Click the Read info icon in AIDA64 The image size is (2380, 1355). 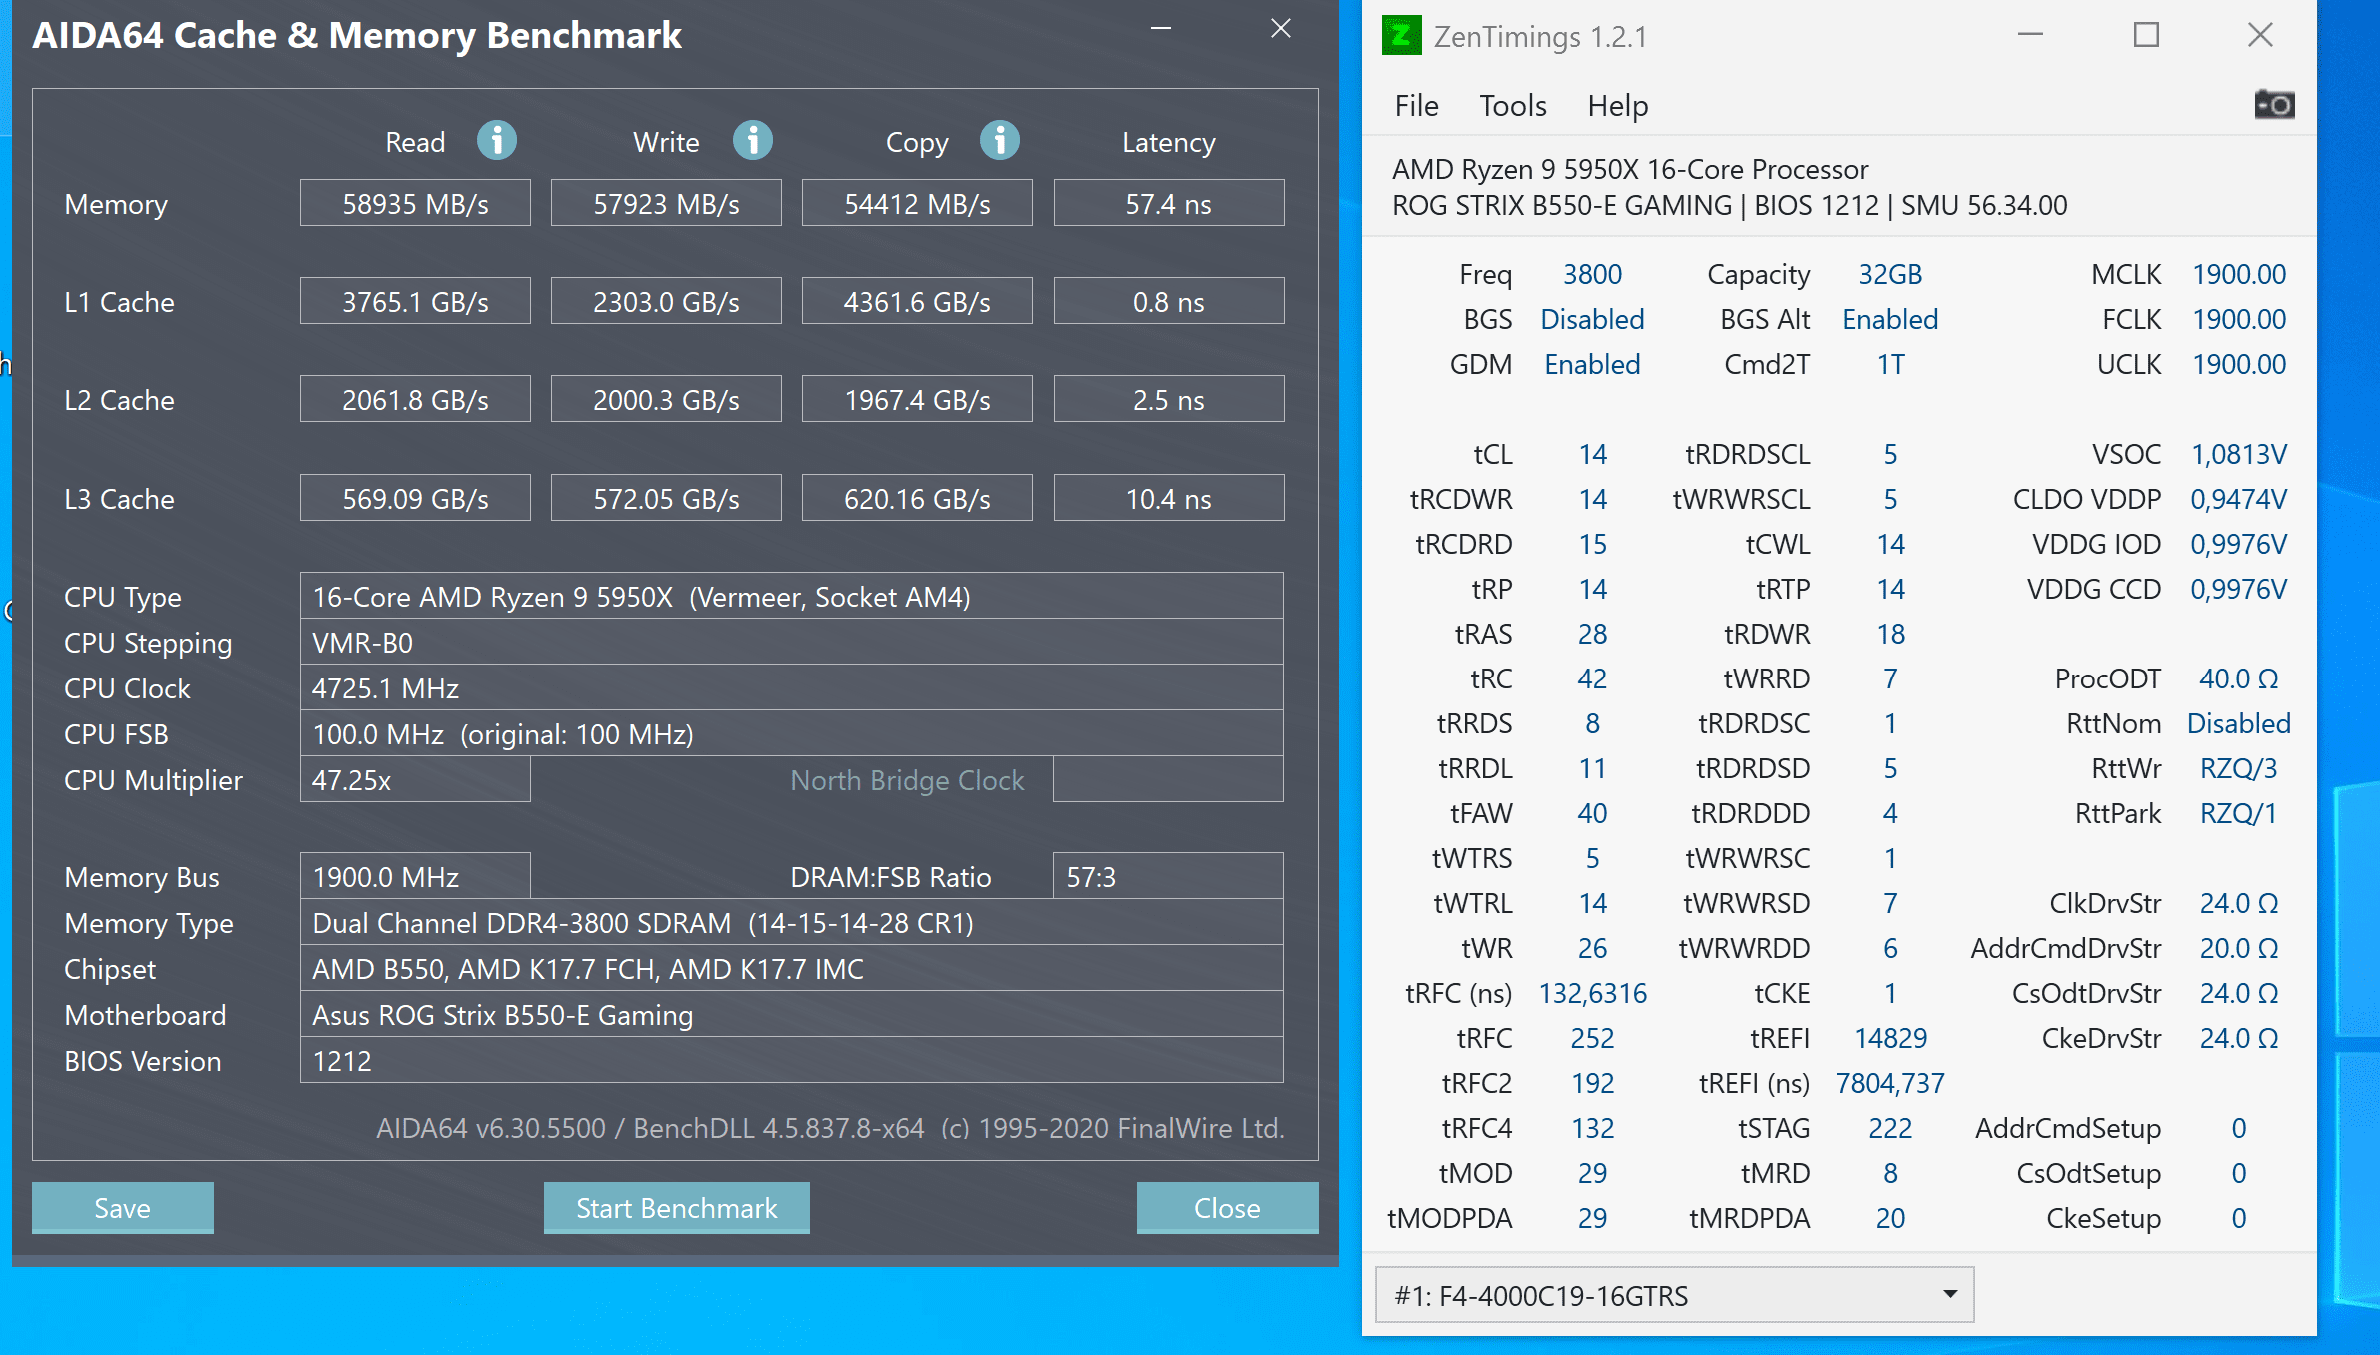pyautogui.click(x=497, y=141)
